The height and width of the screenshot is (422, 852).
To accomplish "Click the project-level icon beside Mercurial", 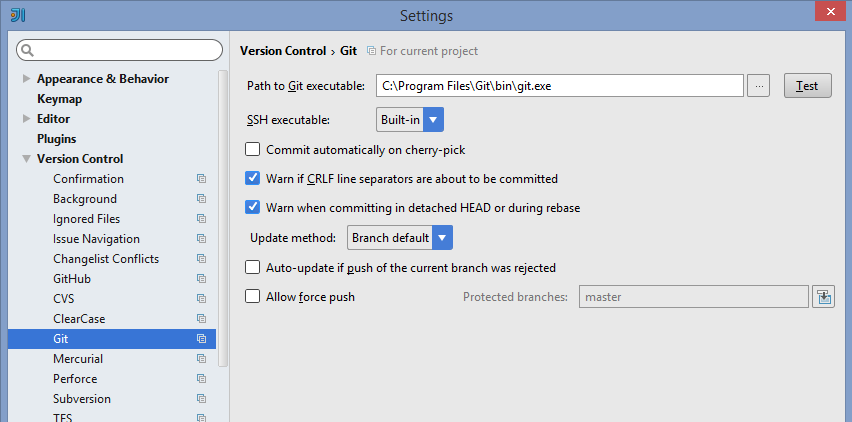I will pyautogui.click(x=202, y=358).
